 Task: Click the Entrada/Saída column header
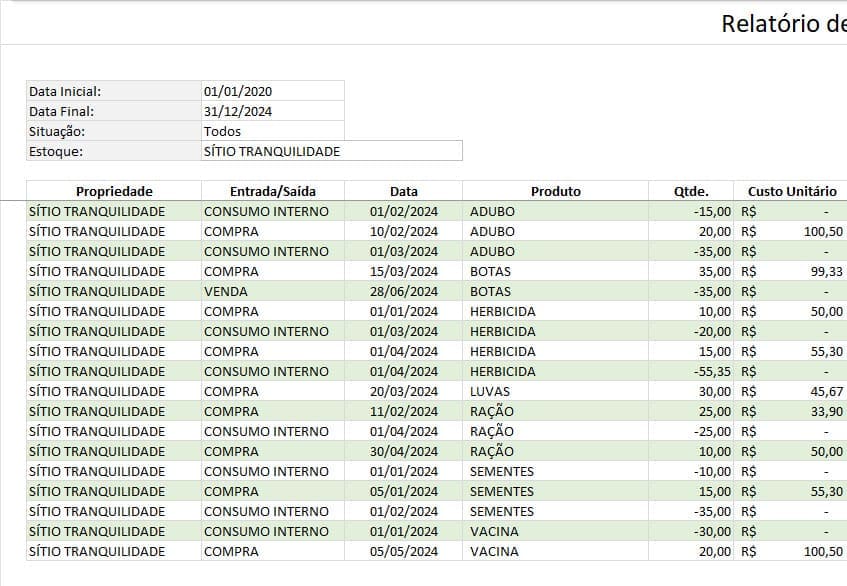pyautogui.click(x=273, y=191)
